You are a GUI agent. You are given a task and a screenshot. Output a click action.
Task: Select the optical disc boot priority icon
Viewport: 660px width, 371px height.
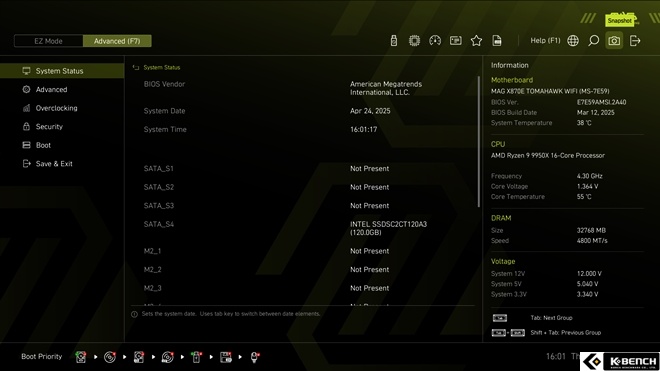coord(110,357)
